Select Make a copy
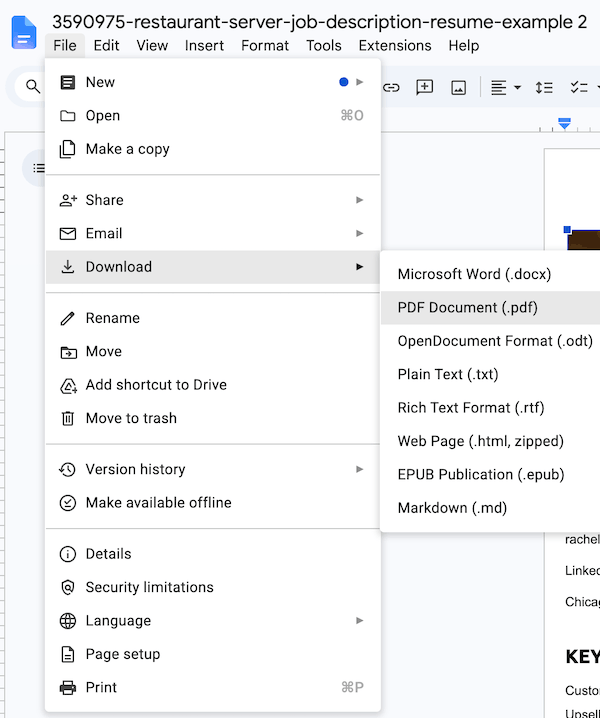The width and height of the screenshot is (600, 718). pyautogui.click(x=213, y=149)
